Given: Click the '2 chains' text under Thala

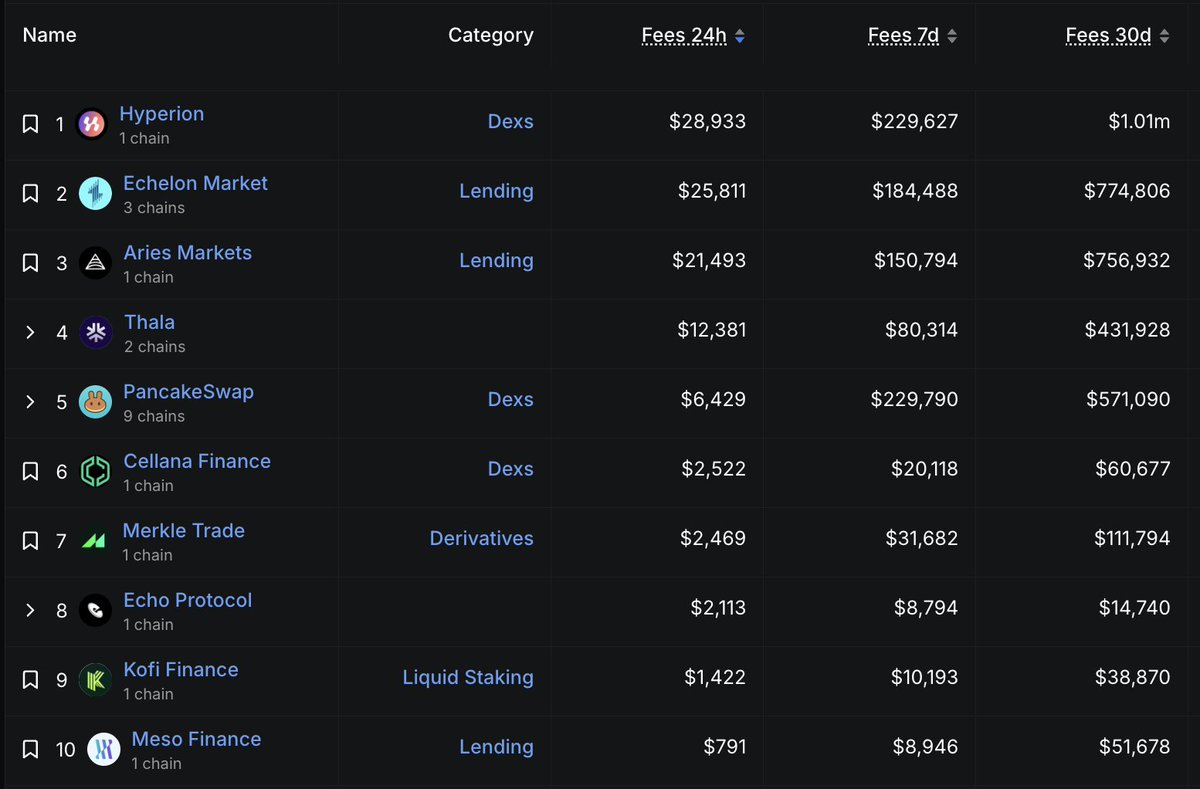Looking at the screenshot, I should tap(155, 347).
